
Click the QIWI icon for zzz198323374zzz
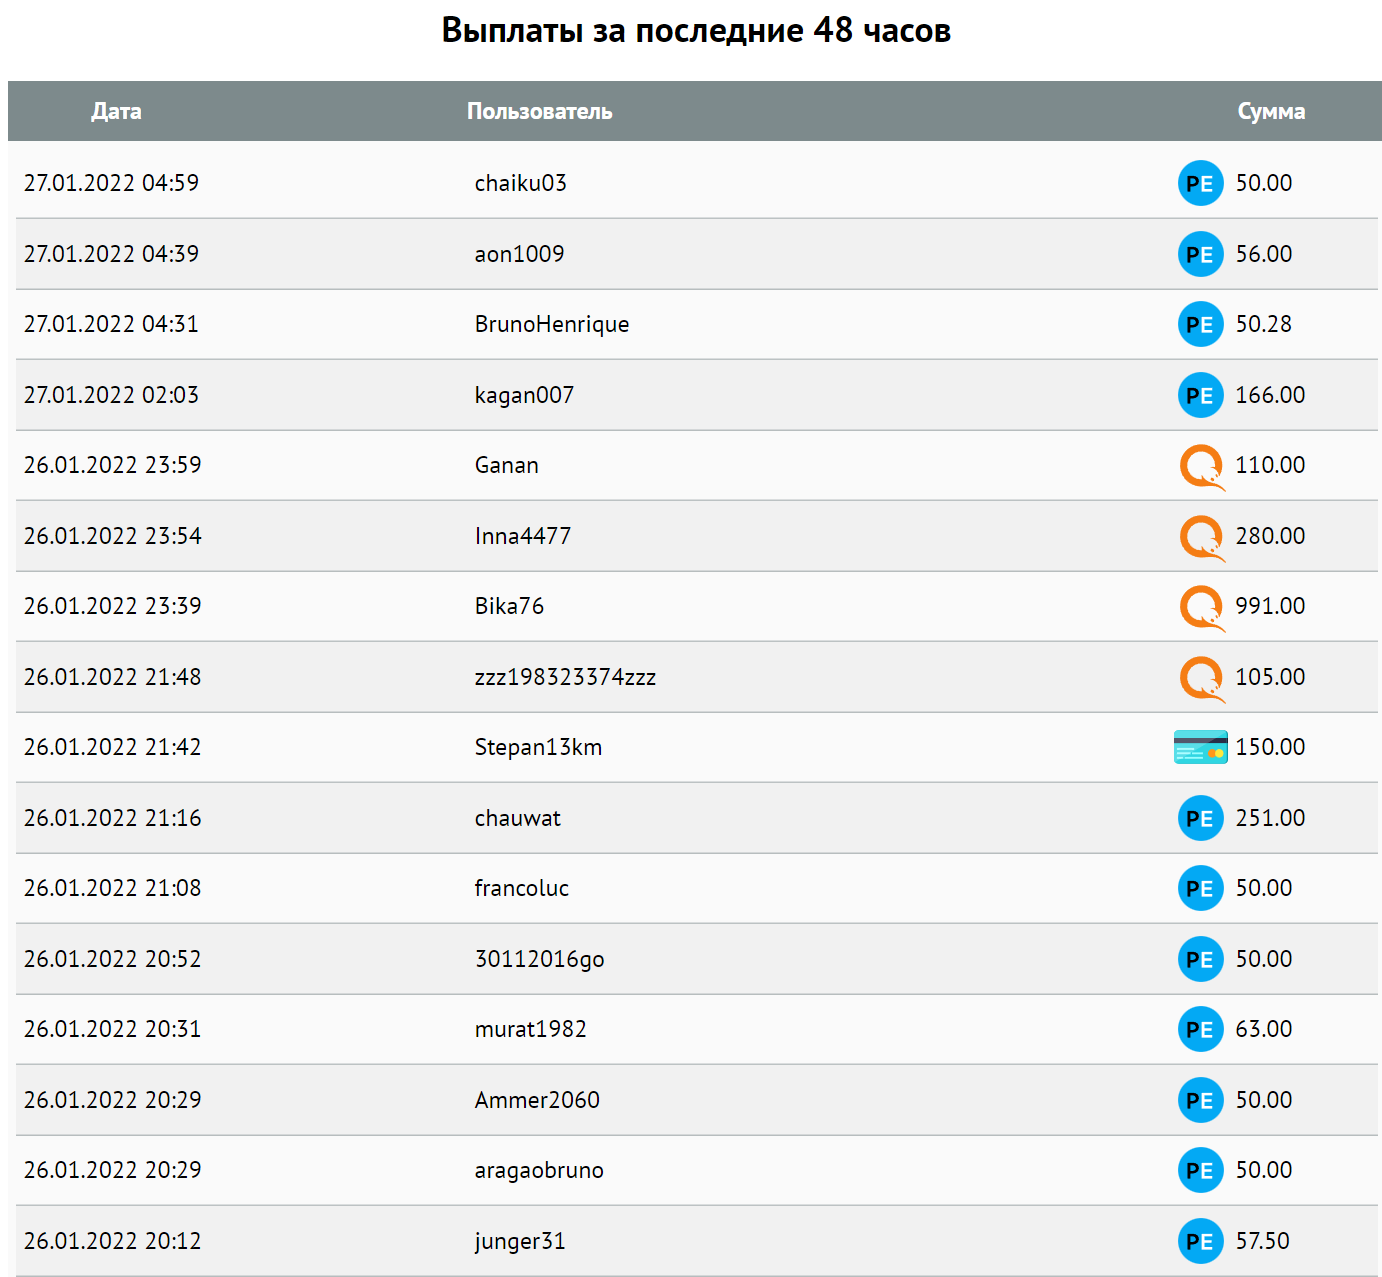pyautogui.click(x=1202, y=679)
